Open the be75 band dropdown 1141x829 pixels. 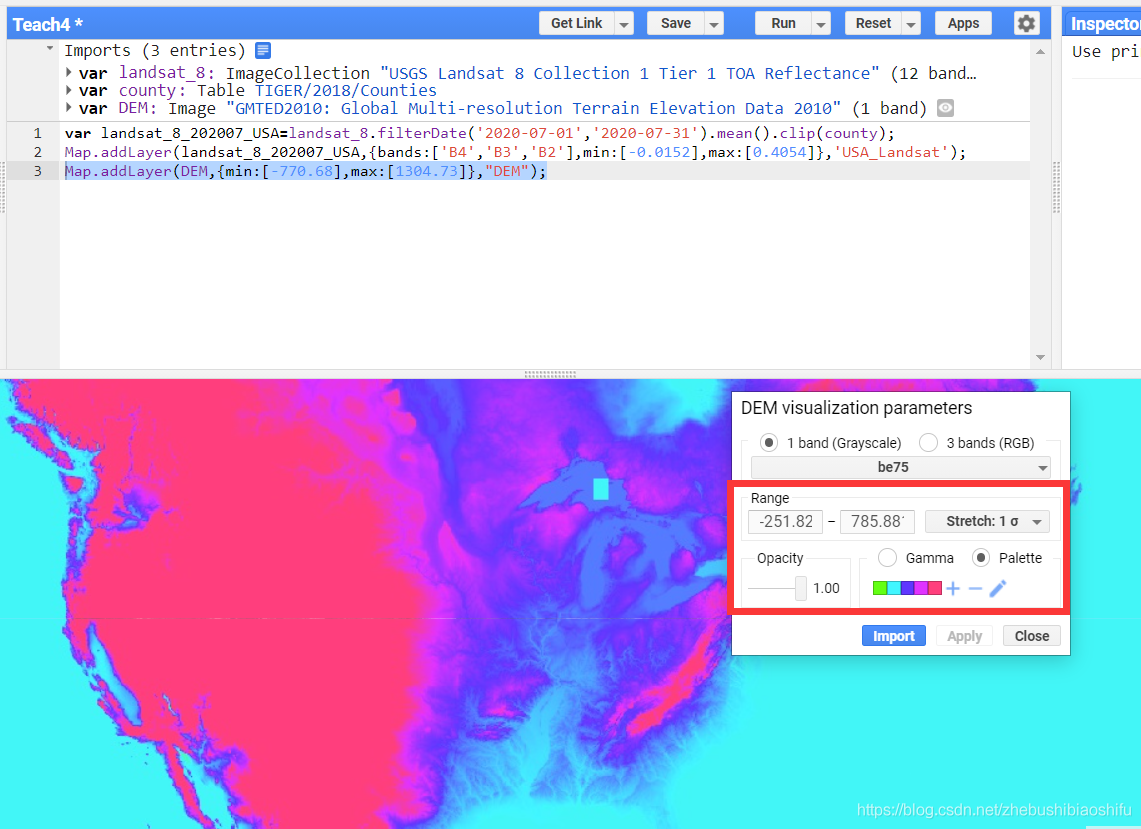tap(898, 467)
